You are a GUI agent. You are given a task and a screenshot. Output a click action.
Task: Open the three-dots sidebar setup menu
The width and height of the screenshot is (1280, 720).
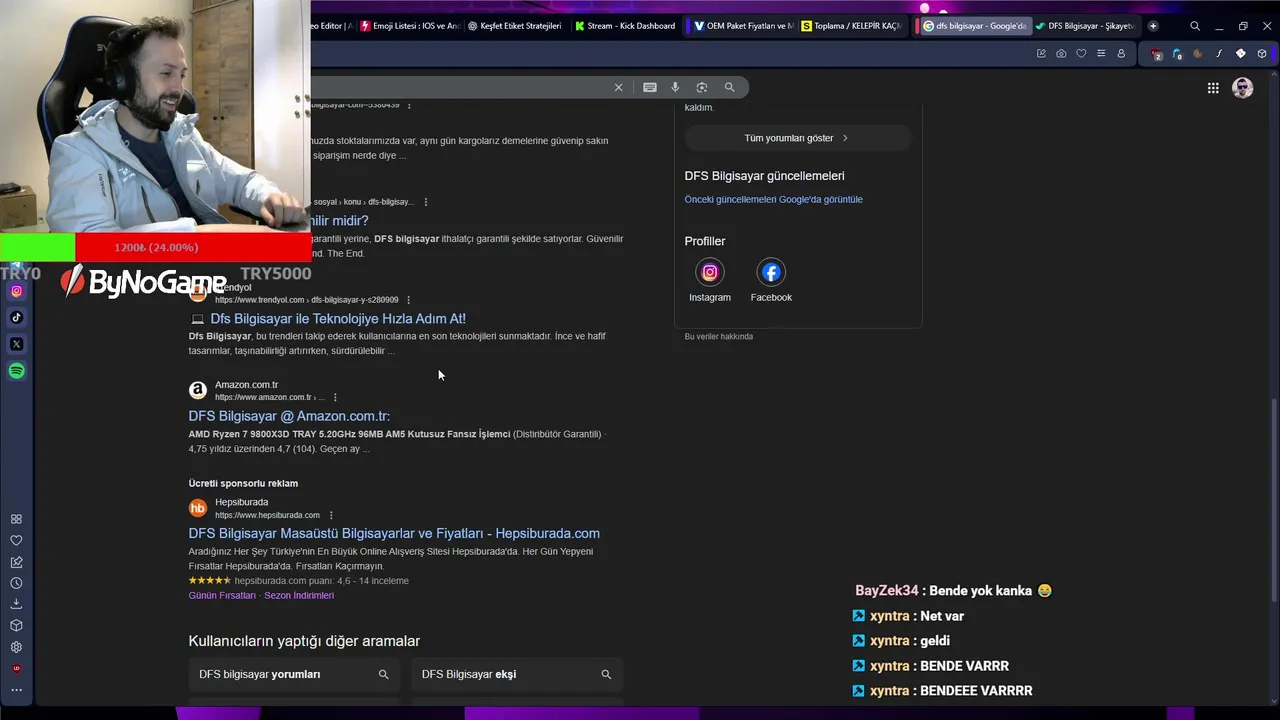[x=16, y=690]
